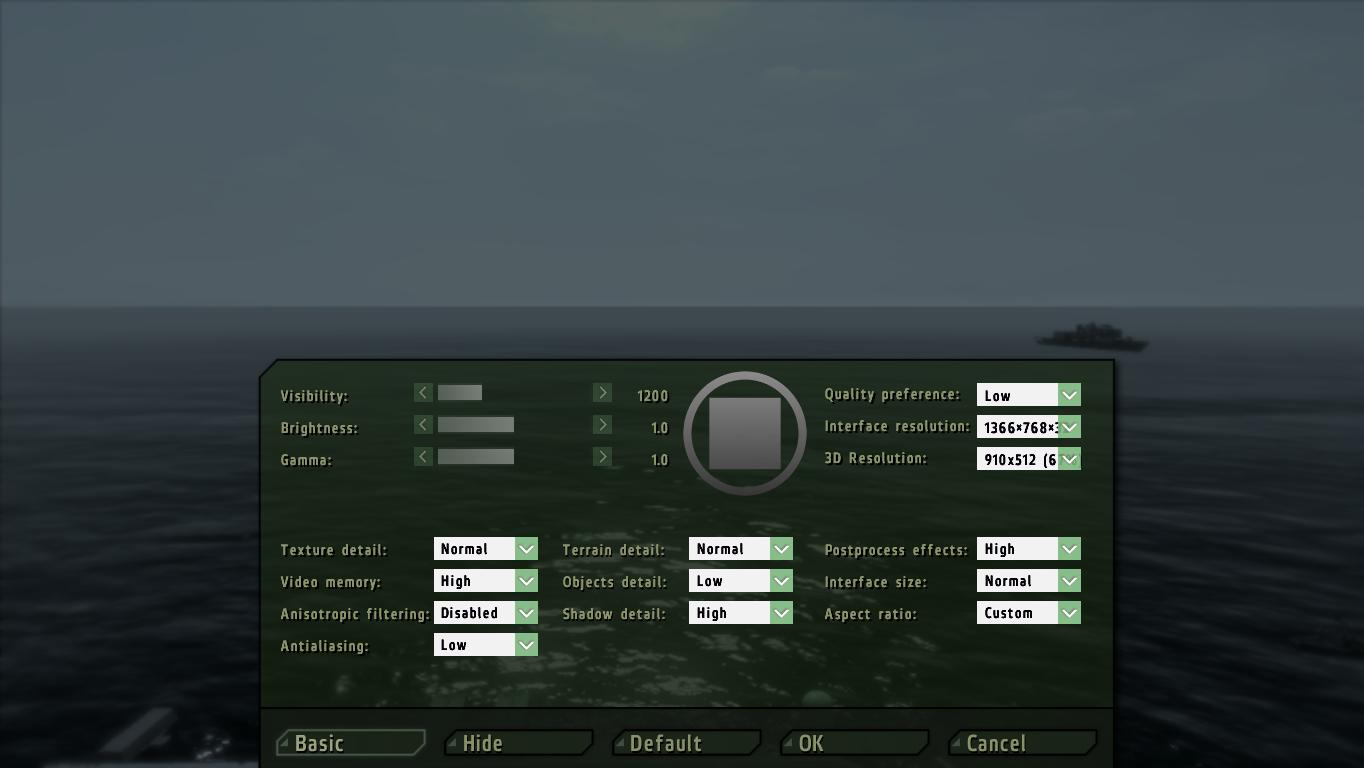Click the Shadow detail label

pos(613,614)
